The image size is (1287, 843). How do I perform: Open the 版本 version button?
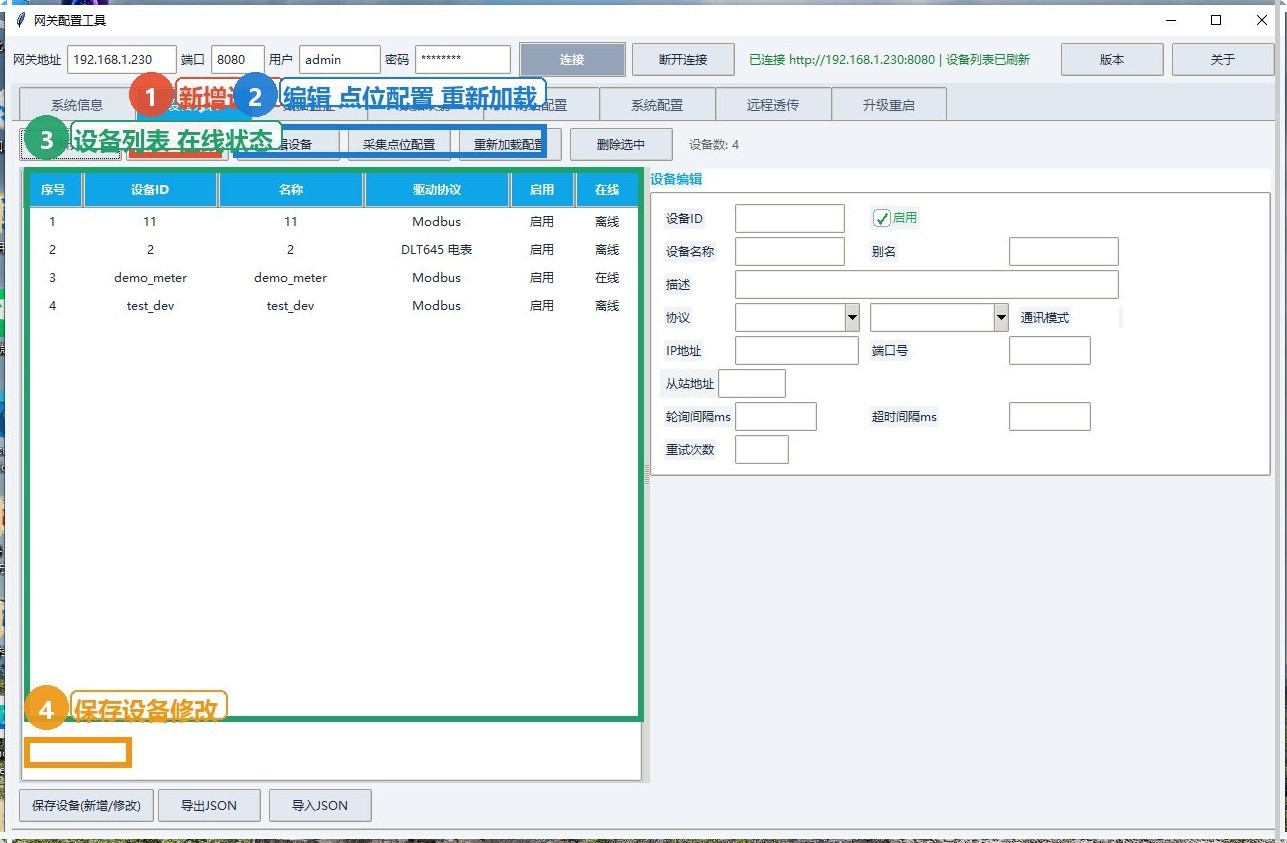tap(1112, 60)
